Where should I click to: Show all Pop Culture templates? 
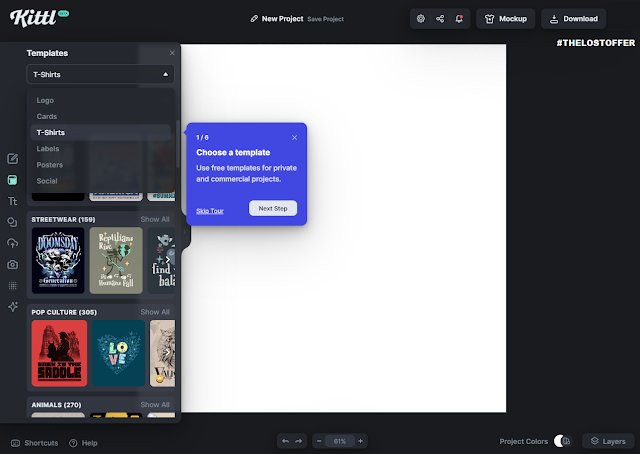155,312
